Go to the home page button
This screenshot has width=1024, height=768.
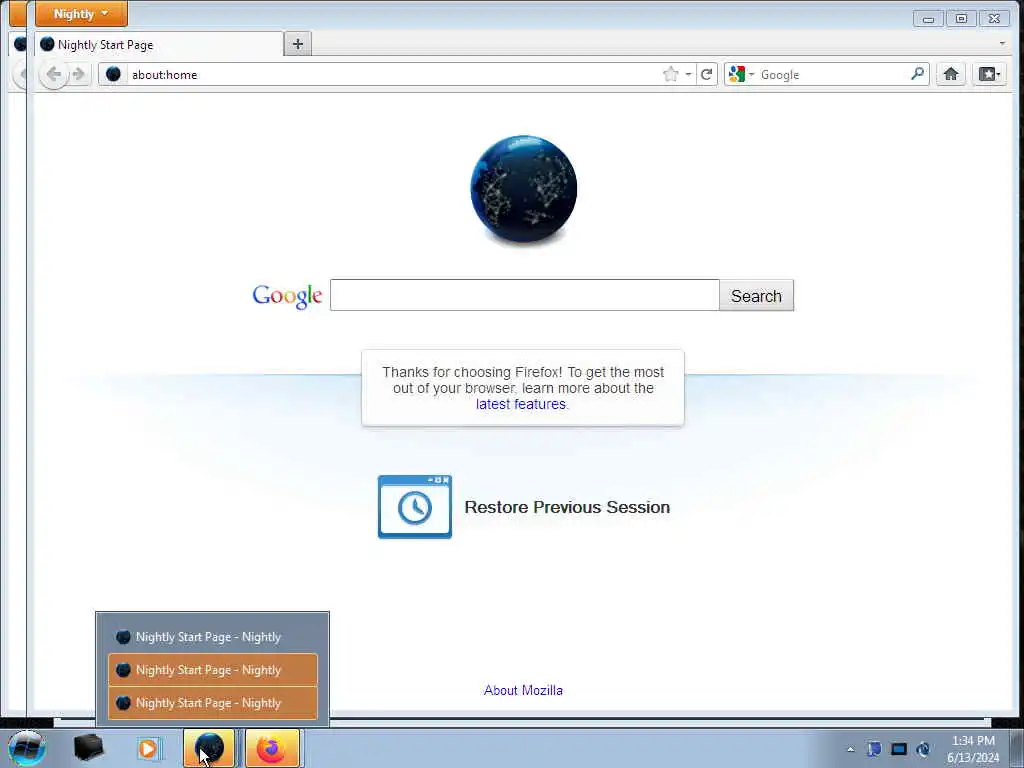pos(951,74)
